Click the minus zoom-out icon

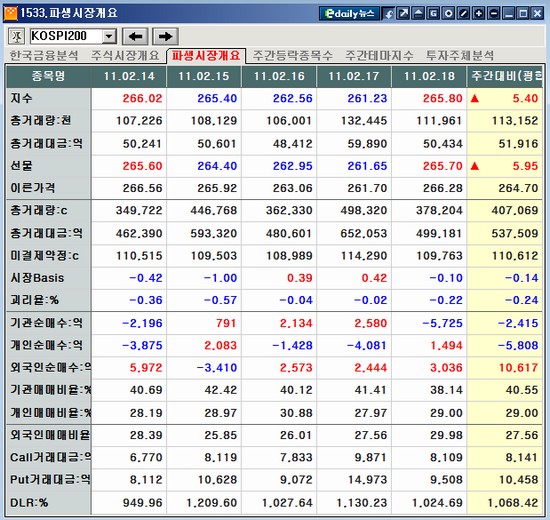[494, 14]
